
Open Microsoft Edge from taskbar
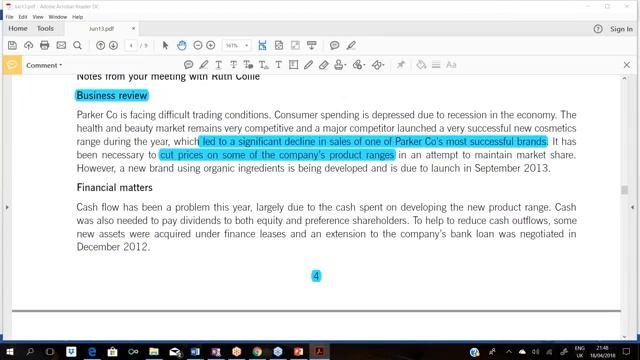pos(92,351)
